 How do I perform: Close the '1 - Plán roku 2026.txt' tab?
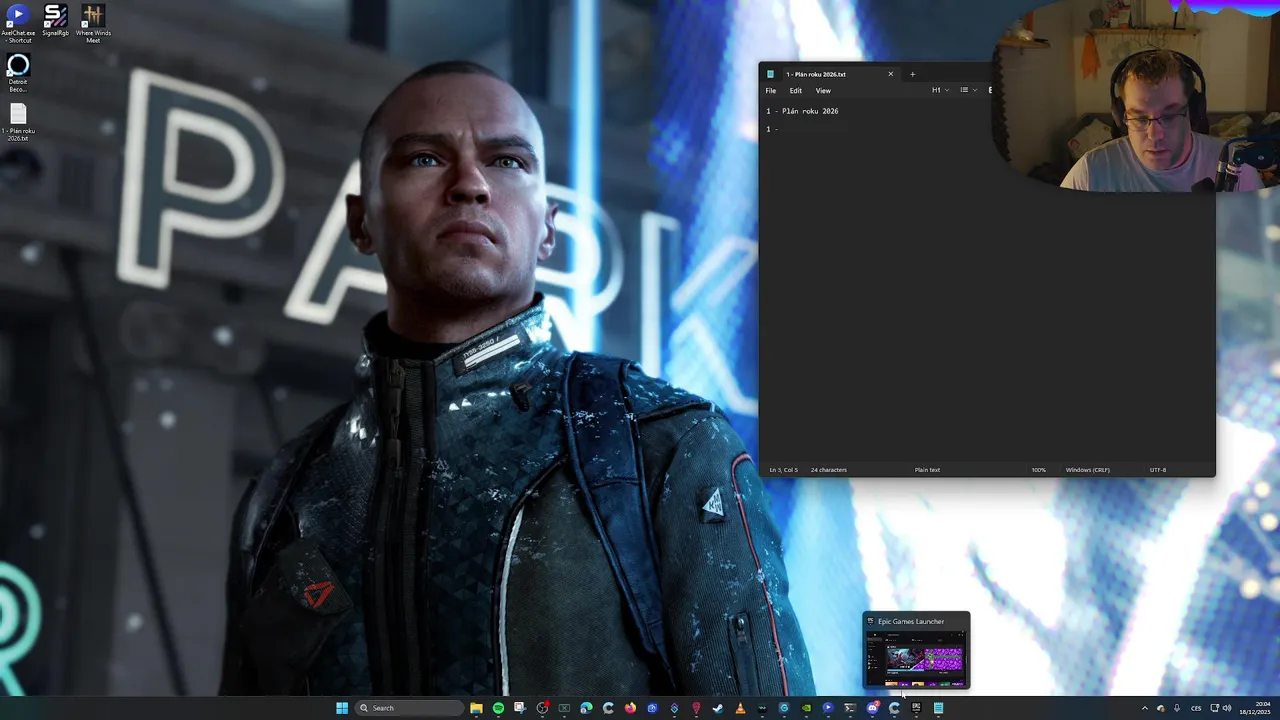click(890, 74)
